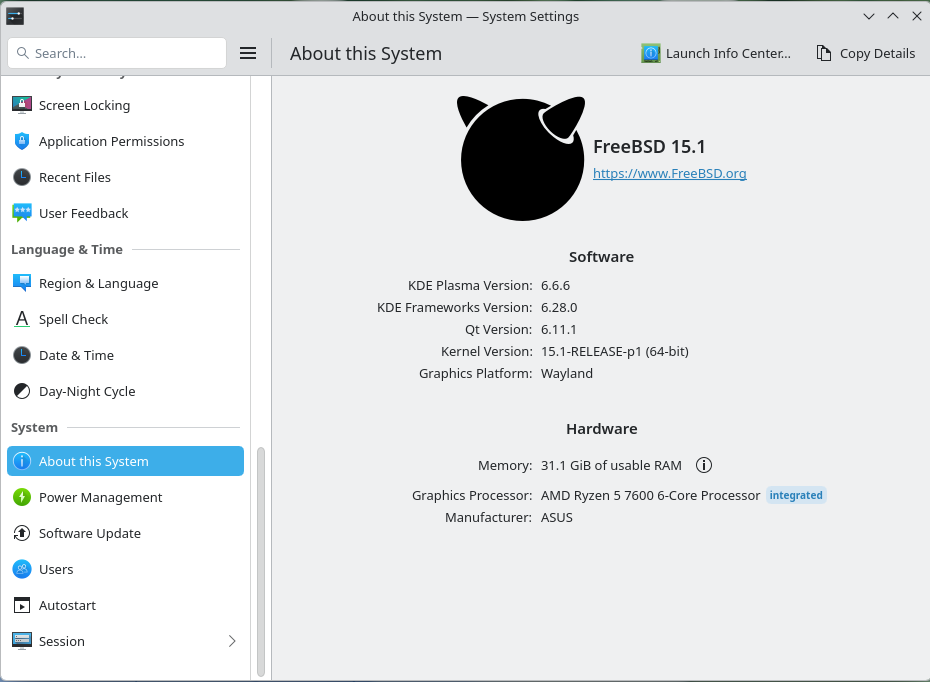Click the Day-Night Cycle half-moon icon
930x682 pixels.
click(x=22, y=391)
